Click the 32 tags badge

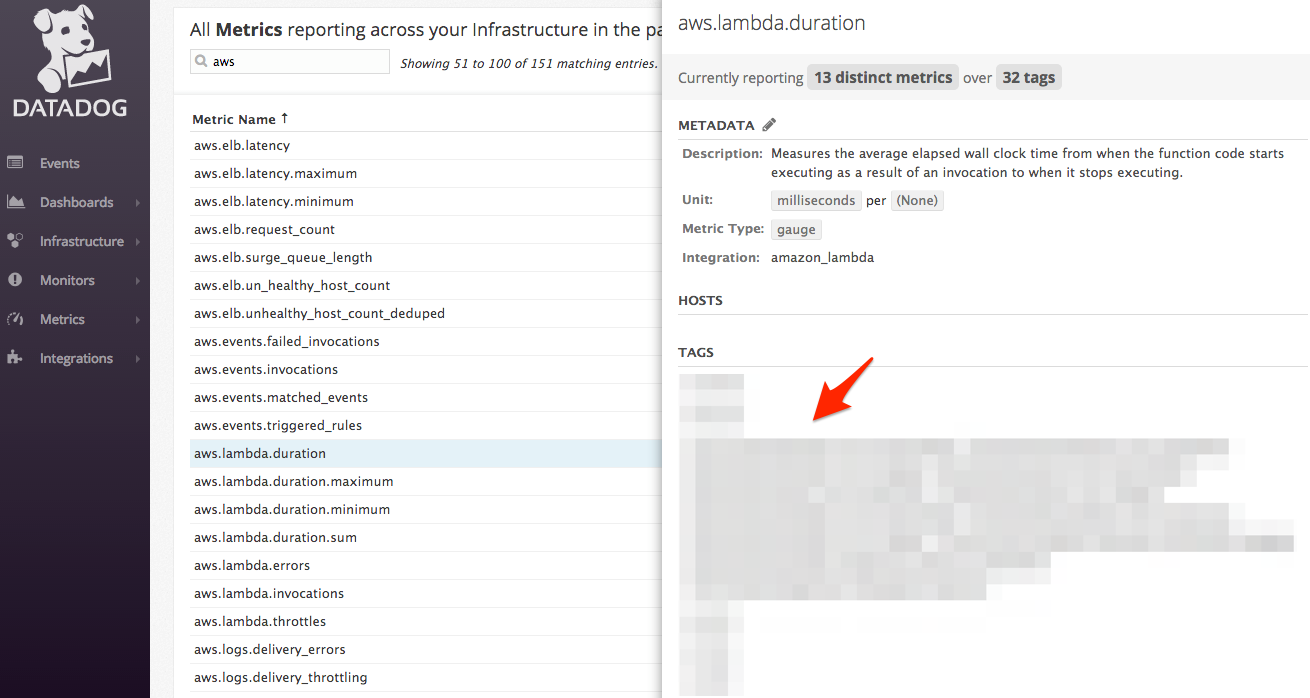(x=1028, y=78)
